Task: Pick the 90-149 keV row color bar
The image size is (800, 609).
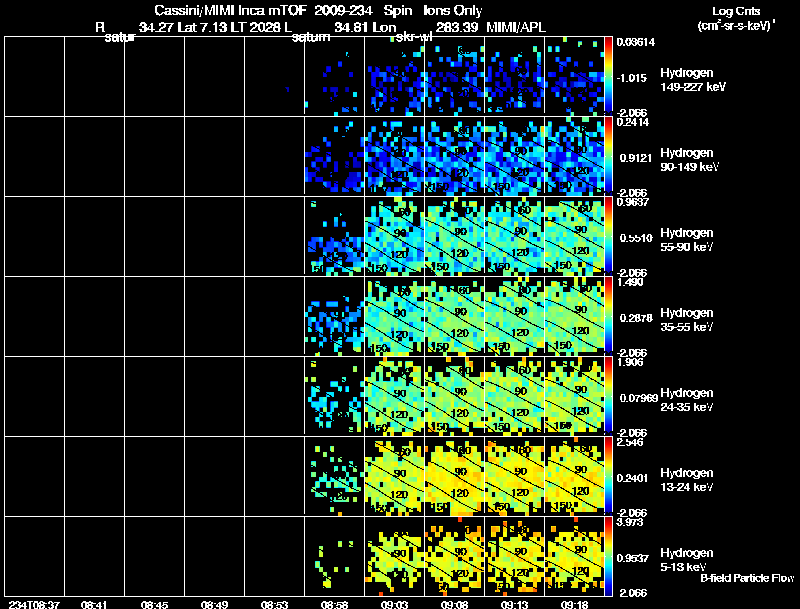Action: pyautogui.click(x=608, y=156)
